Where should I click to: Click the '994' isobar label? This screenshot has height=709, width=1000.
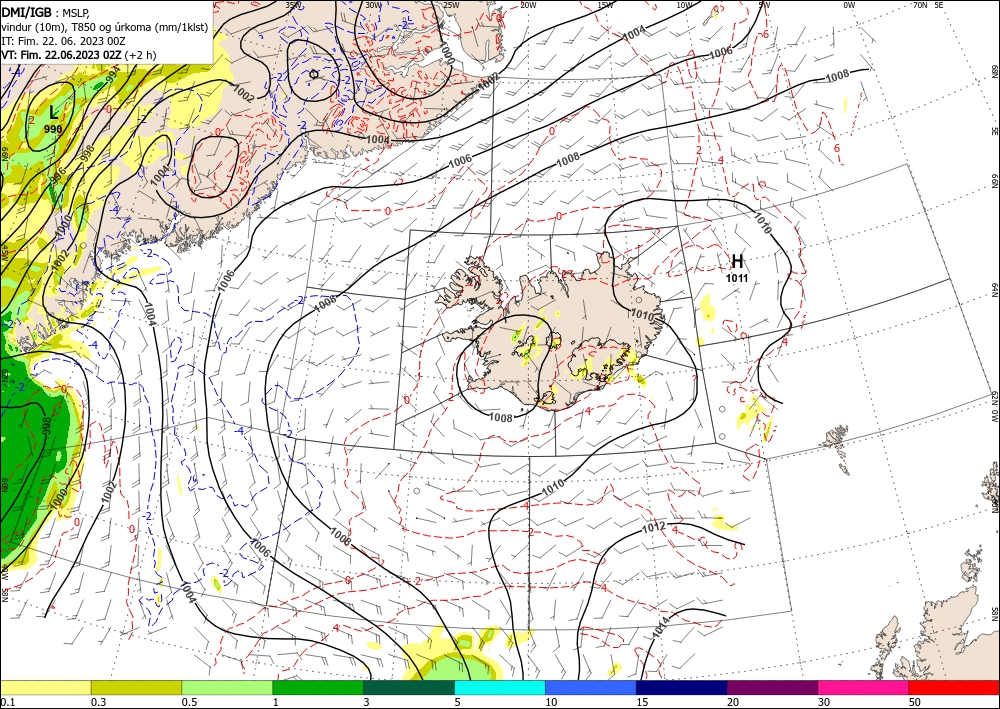tap(112, 77)
